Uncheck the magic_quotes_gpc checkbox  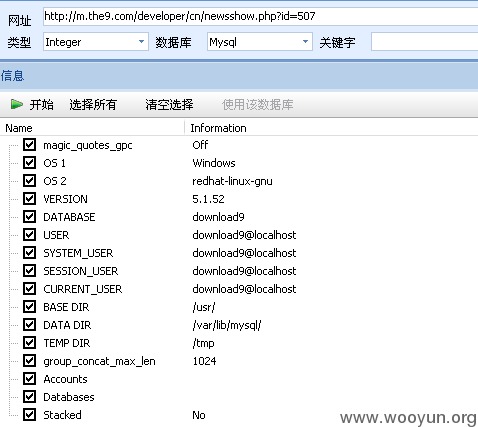click(x=29, y=145)
